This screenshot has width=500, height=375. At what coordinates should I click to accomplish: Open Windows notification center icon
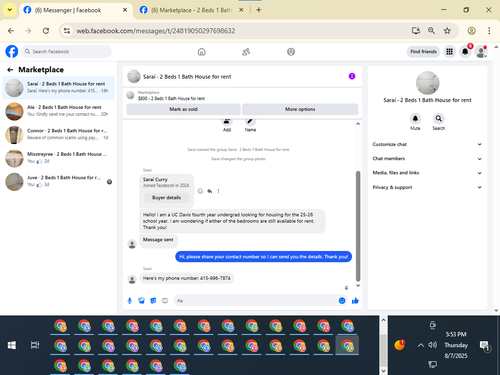(x=484, y=346)
